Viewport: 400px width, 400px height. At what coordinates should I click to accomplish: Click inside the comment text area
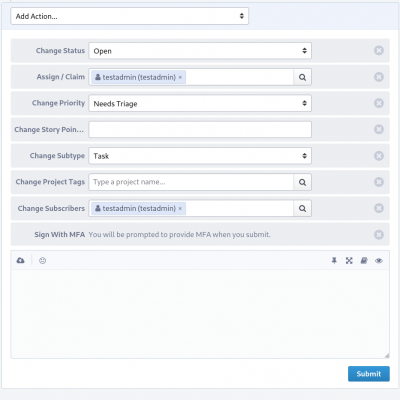pos(200,314)
